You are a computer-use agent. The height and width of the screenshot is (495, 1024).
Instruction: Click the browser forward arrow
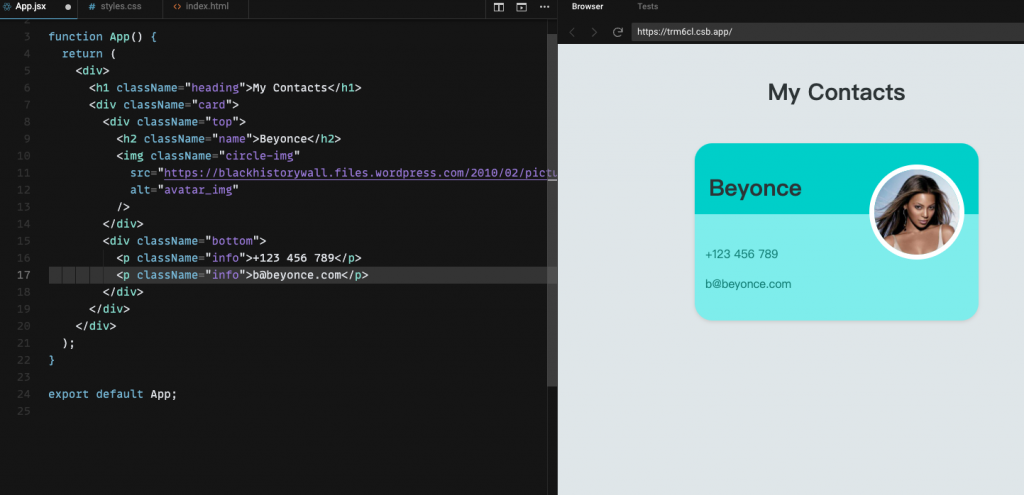(x=594, y=32)
